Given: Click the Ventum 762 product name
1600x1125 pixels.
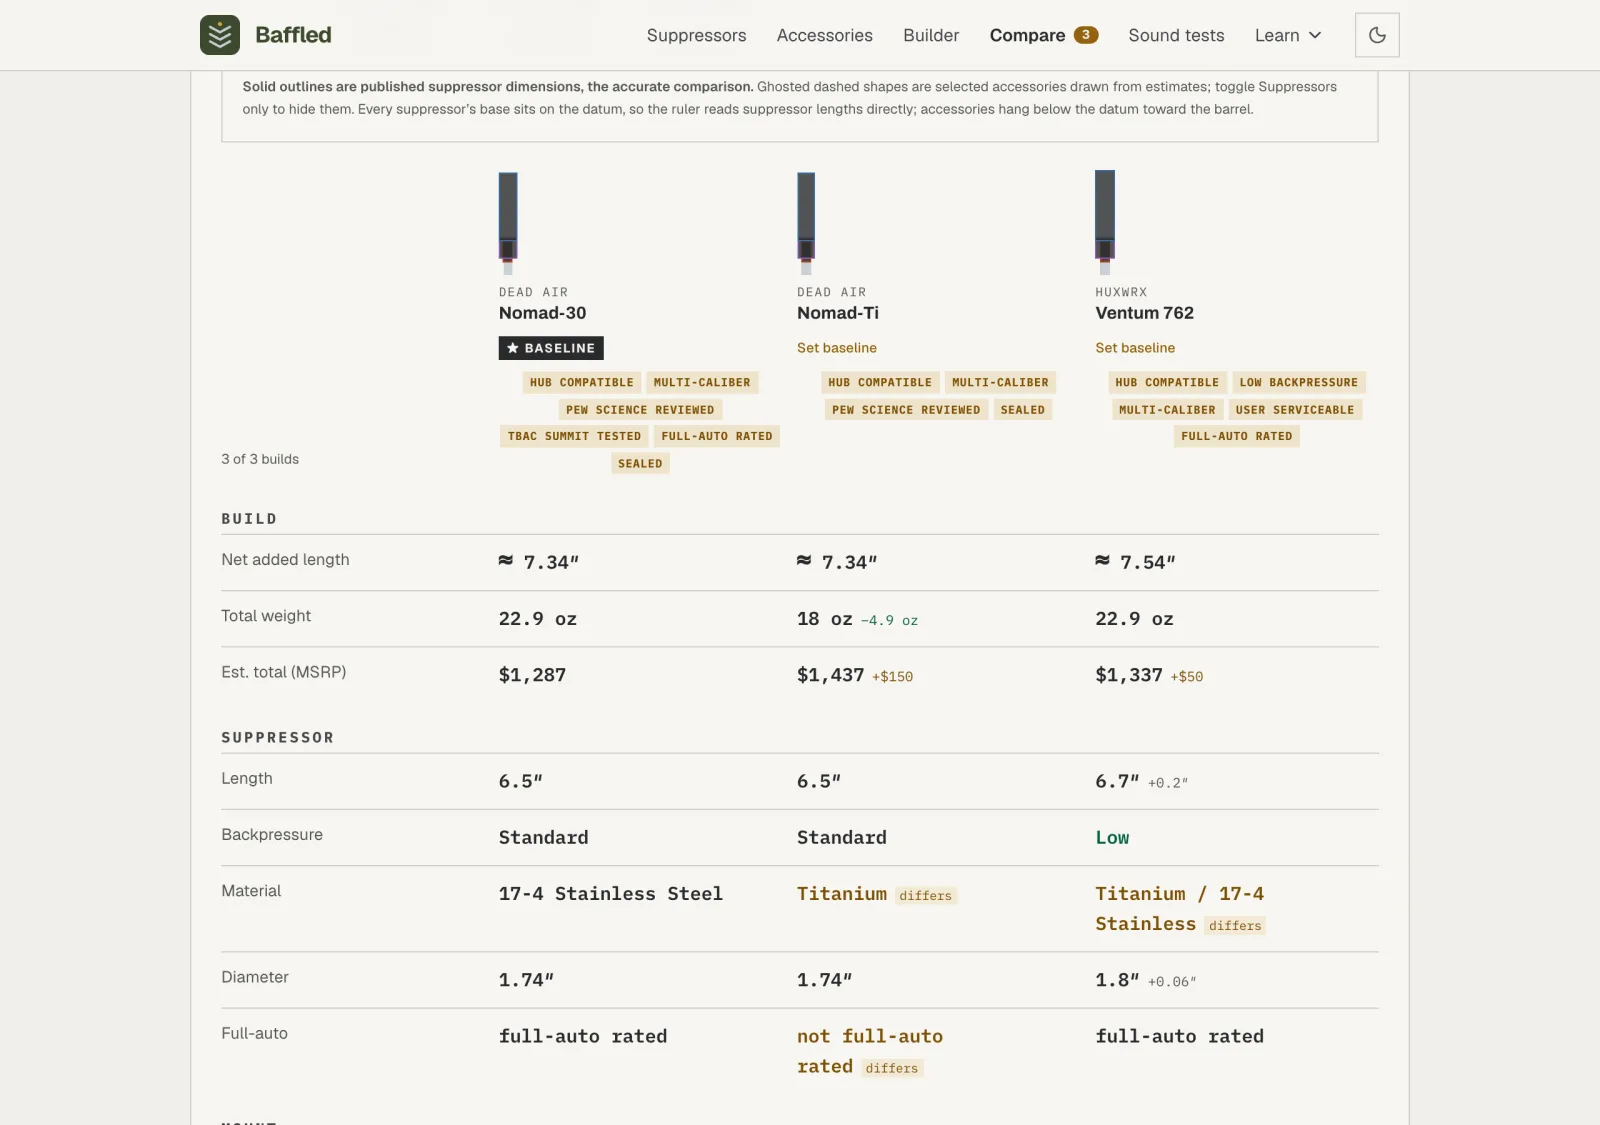Looking at the screenshot, I should tap(1144, 313).
